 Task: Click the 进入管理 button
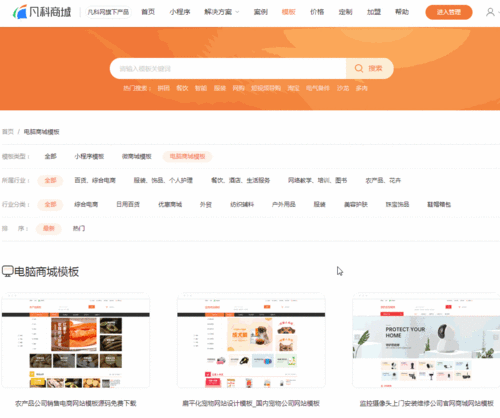449,12
